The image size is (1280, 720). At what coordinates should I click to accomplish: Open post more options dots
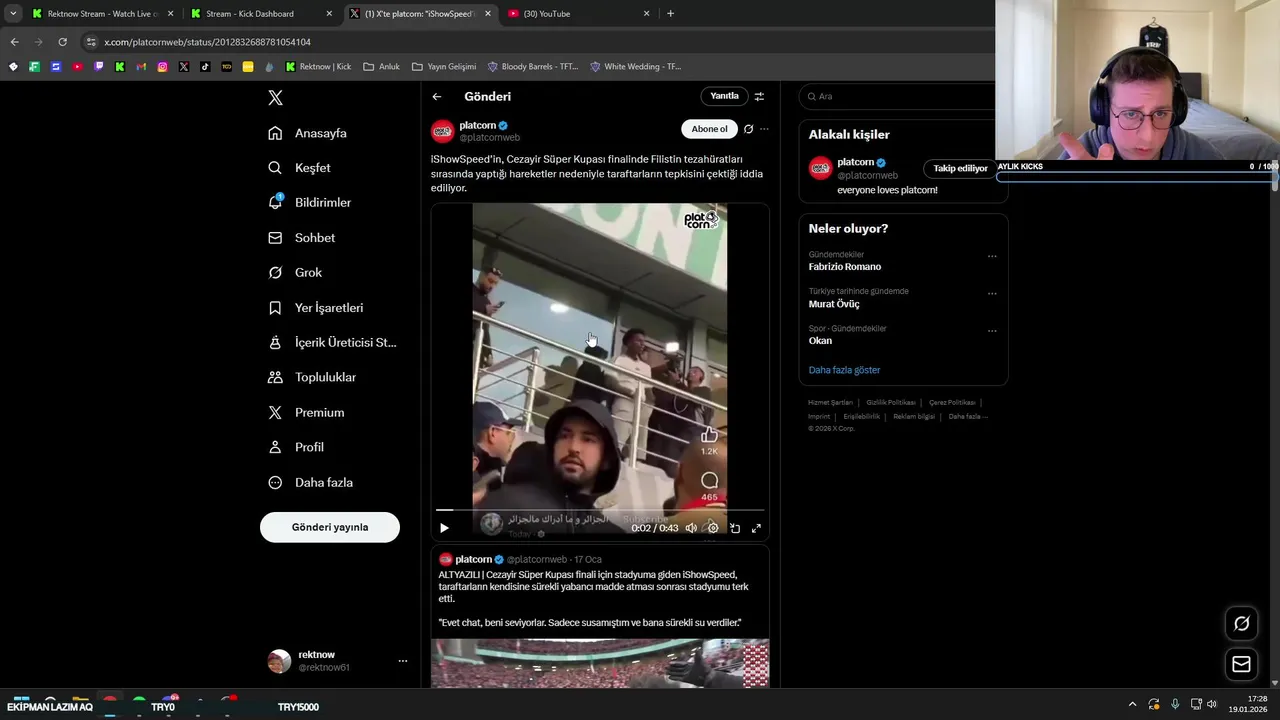tap(764, 129)
